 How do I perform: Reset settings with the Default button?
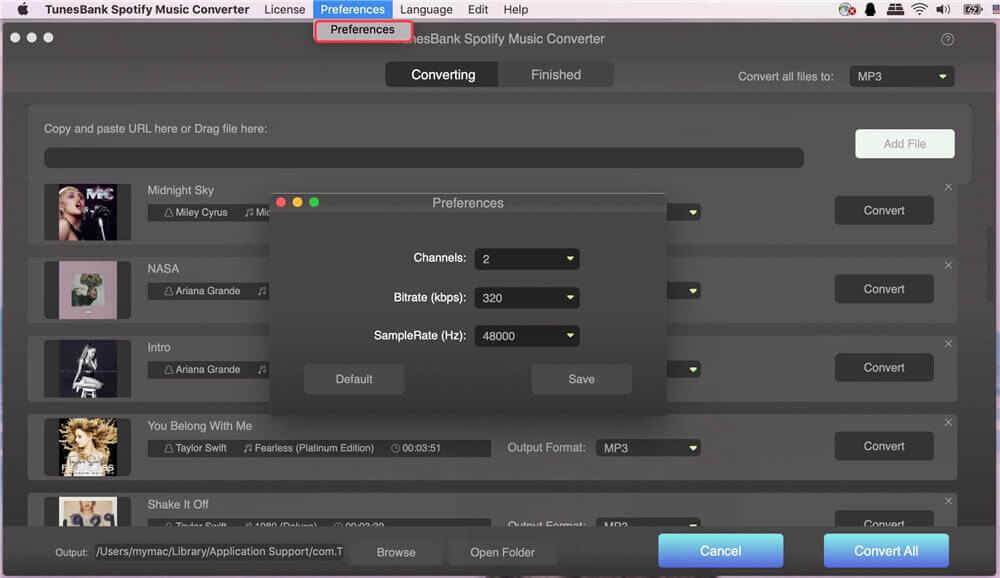[x=354, y=379]
